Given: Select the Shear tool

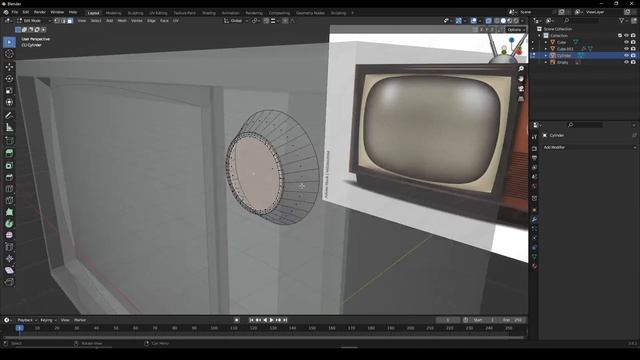Looking at the screenshot, I should (x=9, y=270).
